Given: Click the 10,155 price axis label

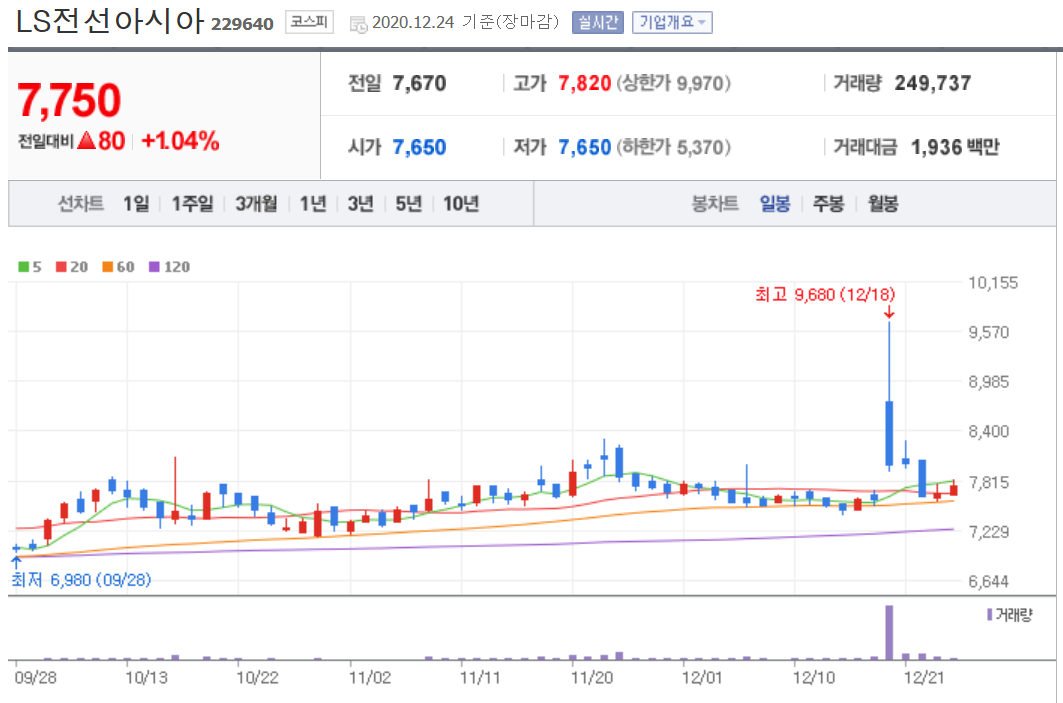Looking at the screenshot, I should coord(993,283).
